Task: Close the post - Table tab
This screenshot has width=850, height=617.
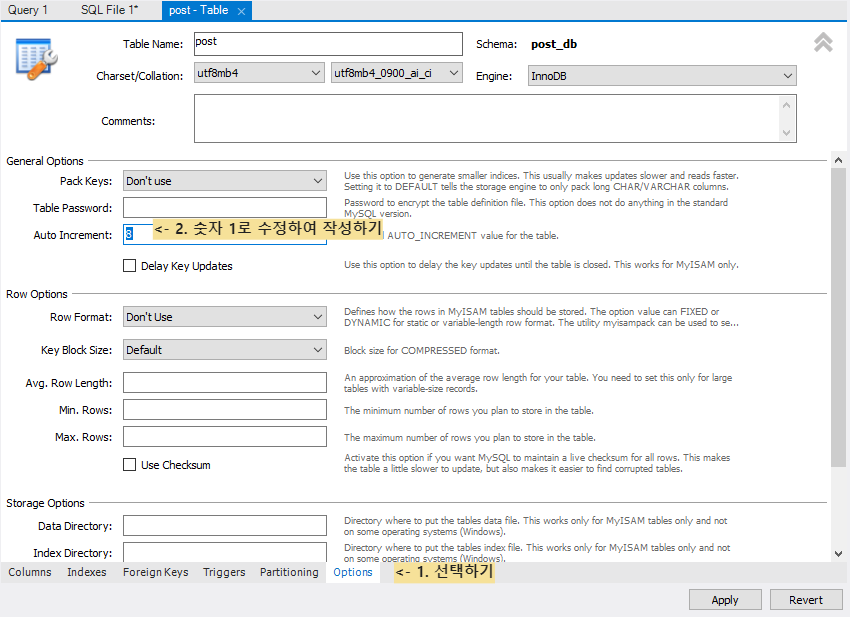Action: click(241, 11)
